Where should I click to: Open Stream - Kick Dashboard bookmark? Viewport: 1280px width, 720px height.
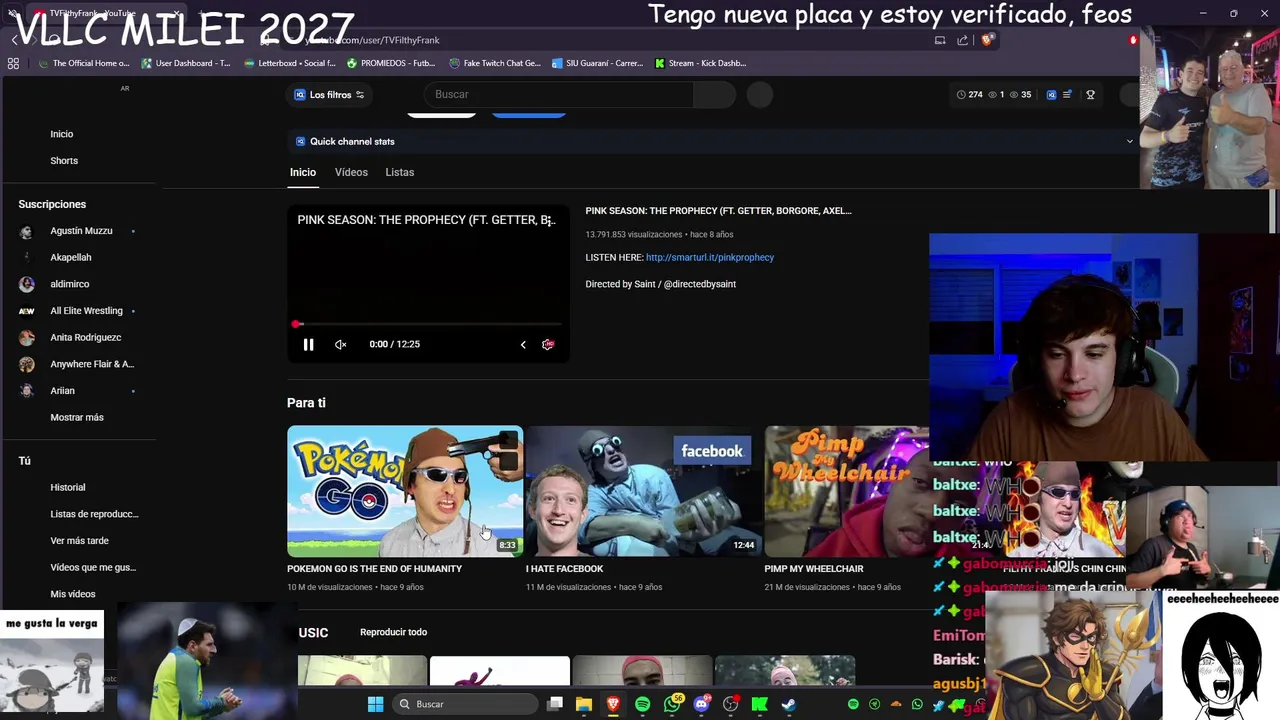(x=700, y=63)
